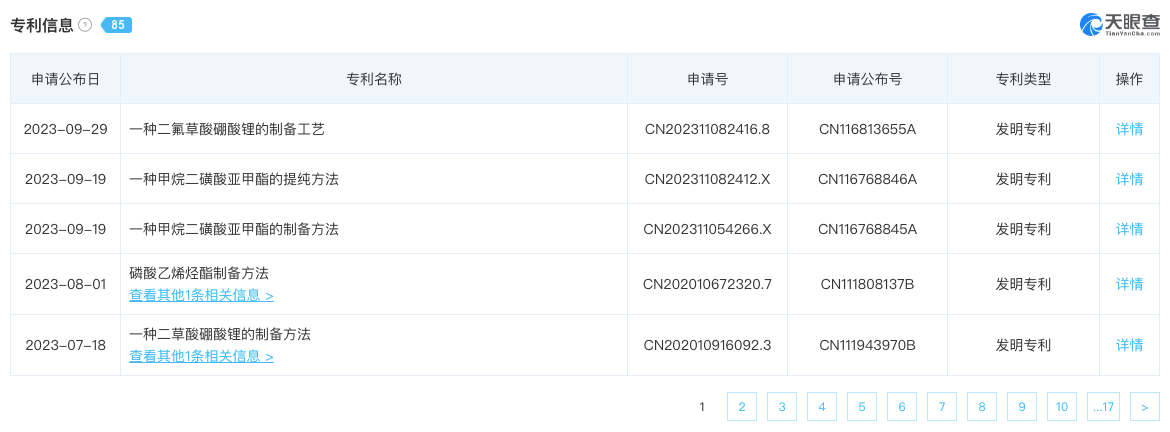Expand related info under 一种二草酸硼酸锂的制备方法
Viewport: 1170px width, 432px height.
201,357
